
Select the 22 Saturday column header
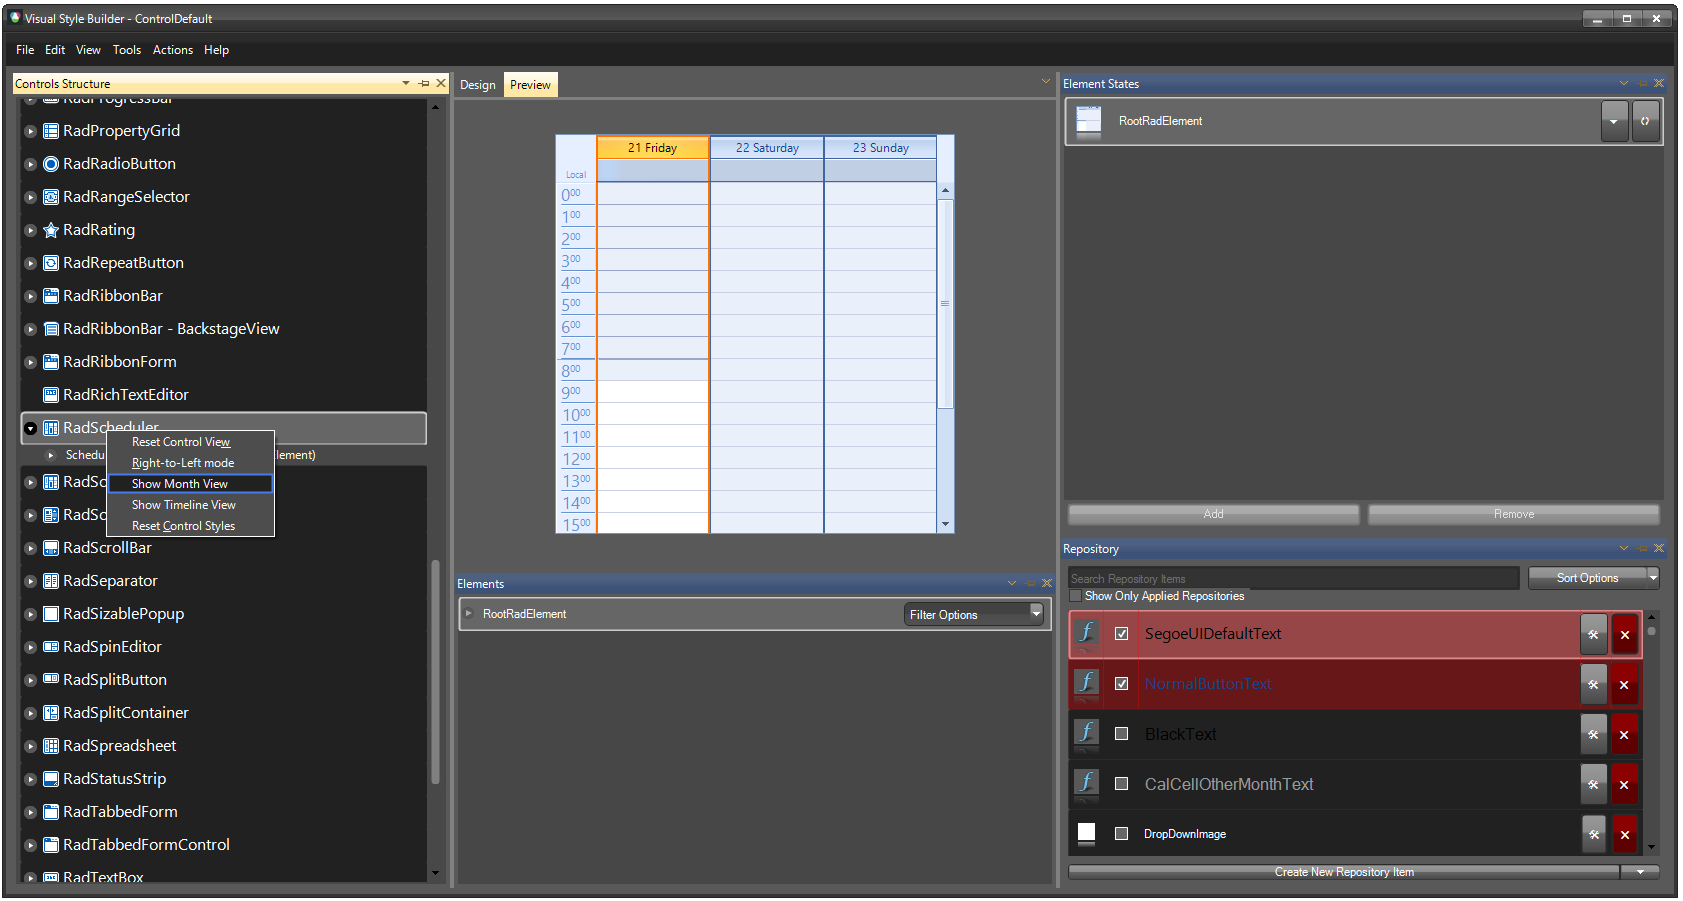(x=767, y=148)
